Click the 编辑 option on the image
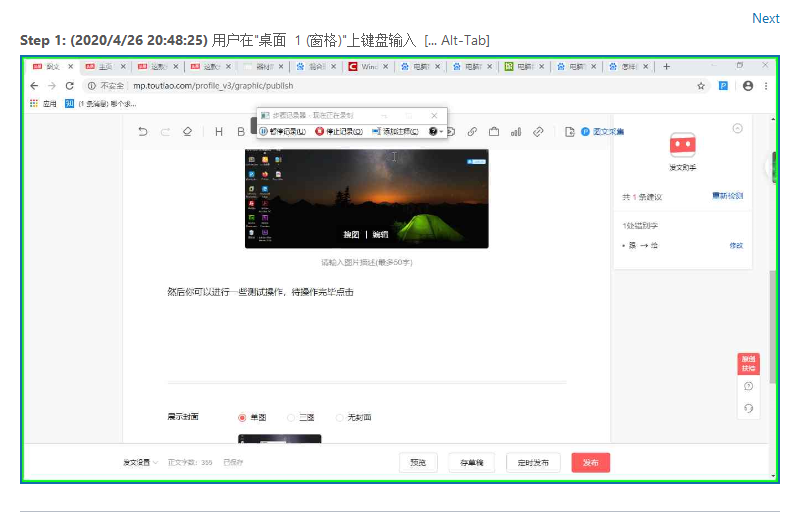795x523 pixels. pos(380,234)
